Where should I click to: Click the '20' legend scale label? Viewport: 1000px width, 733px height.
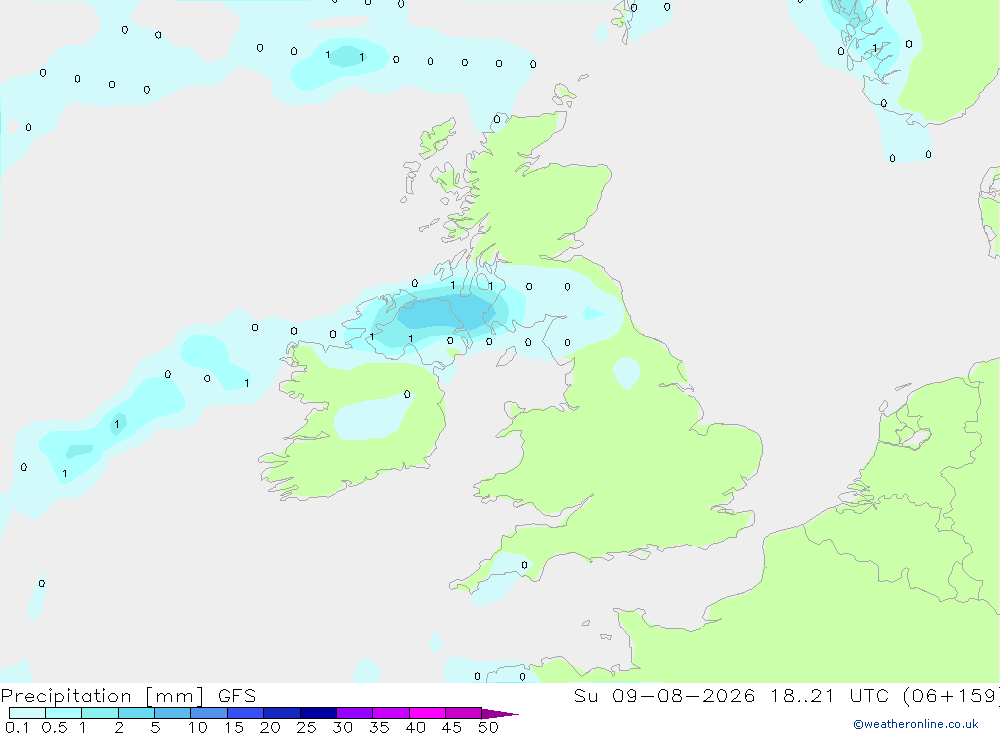pyautogui.click(x=270, y=727)
